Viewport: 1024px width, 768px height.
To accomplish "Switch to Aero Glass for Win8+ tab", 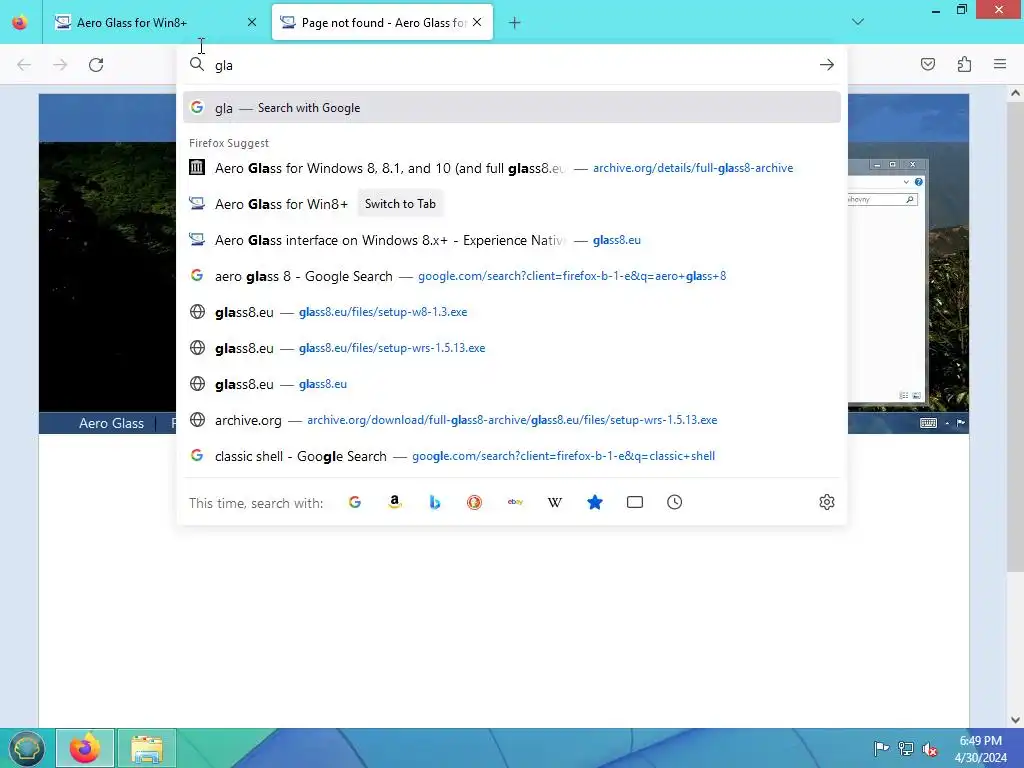I will 157,23.
